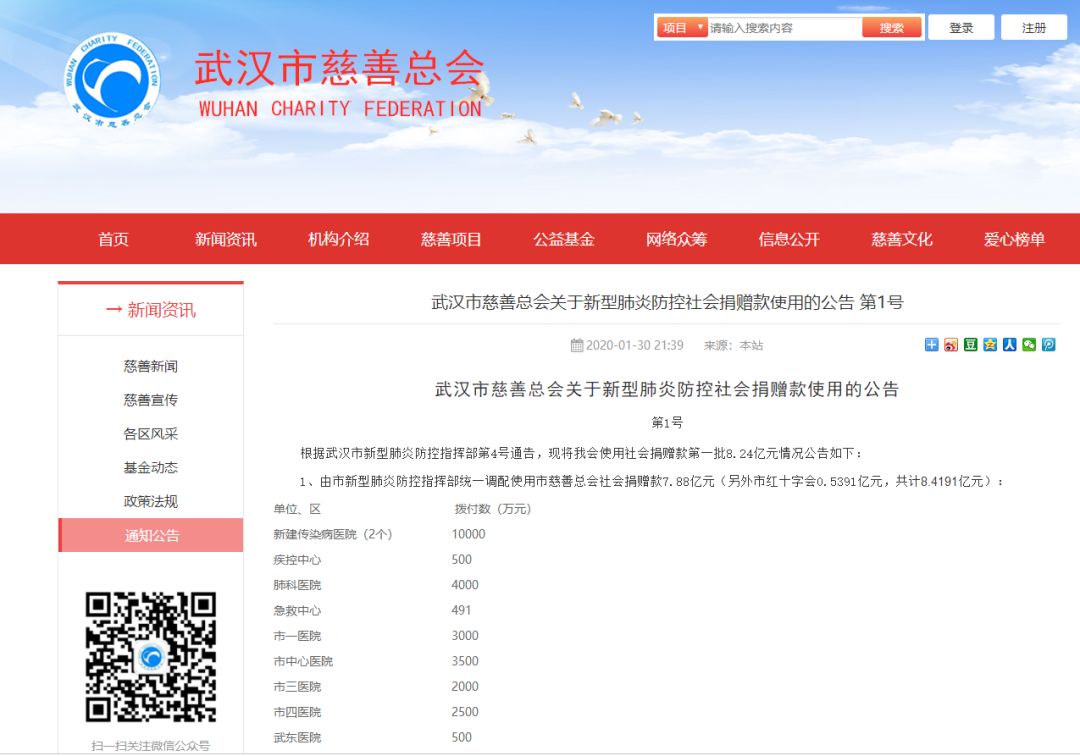Click the 登录 login button
This screenshot has height=756, width=1080.
(x=961, y=28)
